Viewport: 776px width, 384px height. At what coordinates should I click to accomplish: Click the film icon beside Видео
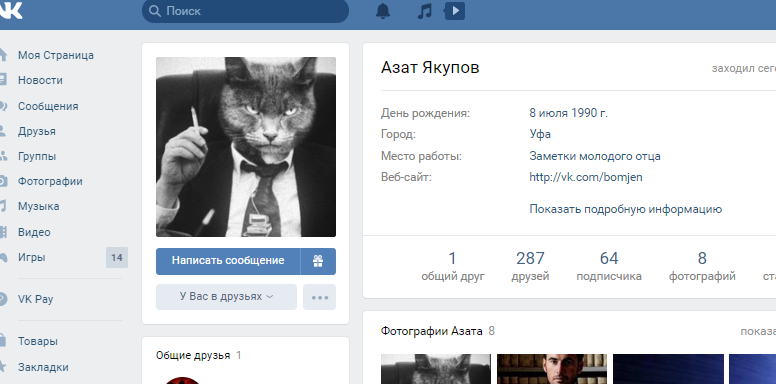pyautogui.click(x=2, y=232)
